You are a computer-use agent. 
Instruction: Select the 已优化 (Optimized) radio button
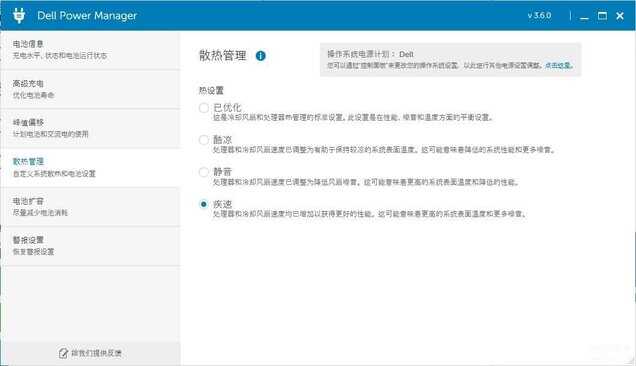coord(204,108)
